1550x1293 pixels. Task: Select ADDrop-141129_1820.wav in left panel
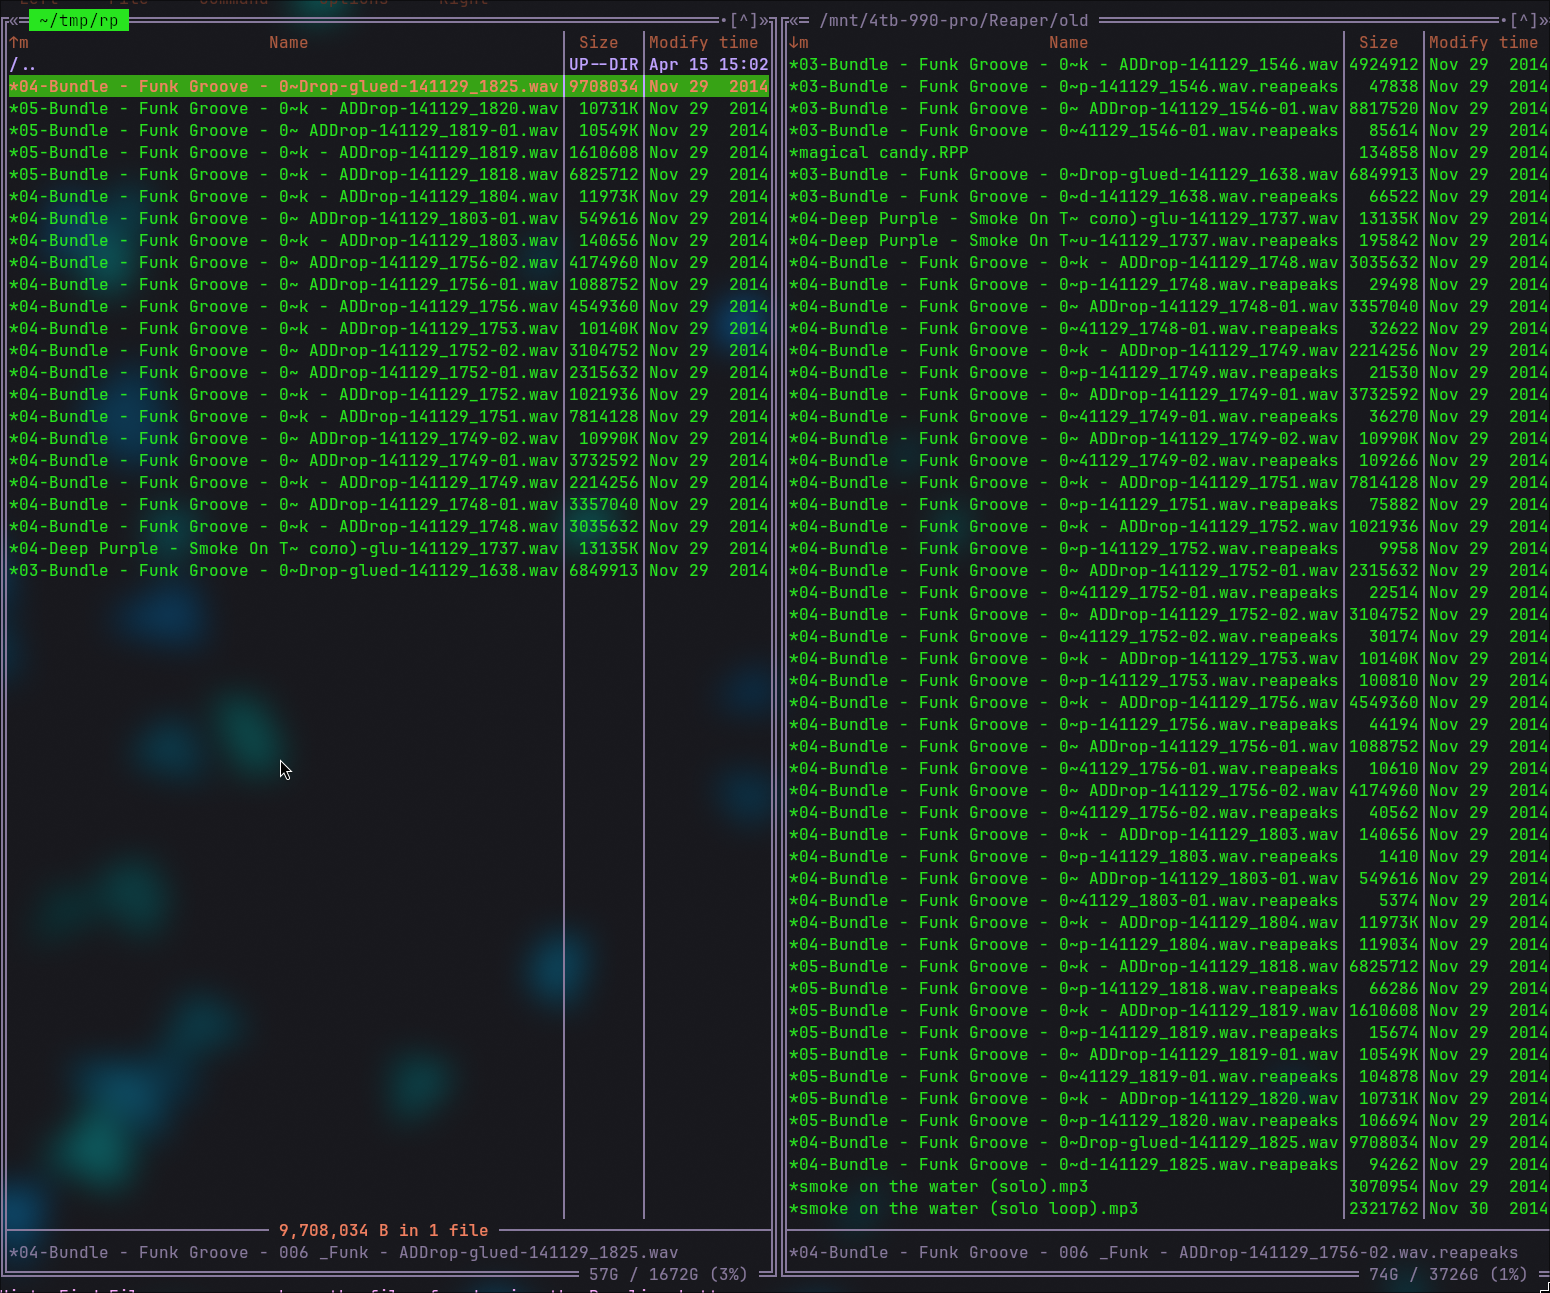tap(389, 108)
